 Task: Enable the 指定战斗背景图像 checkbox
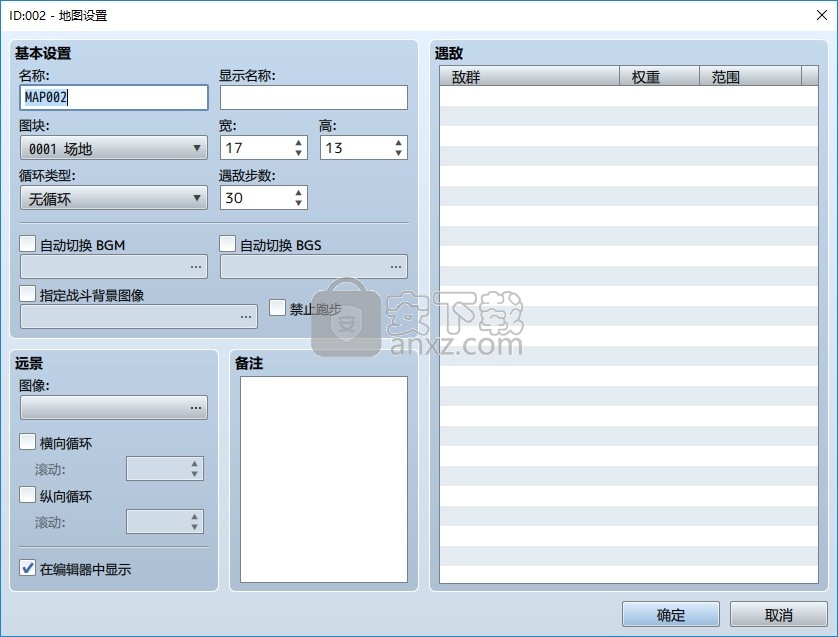point(27,294)
